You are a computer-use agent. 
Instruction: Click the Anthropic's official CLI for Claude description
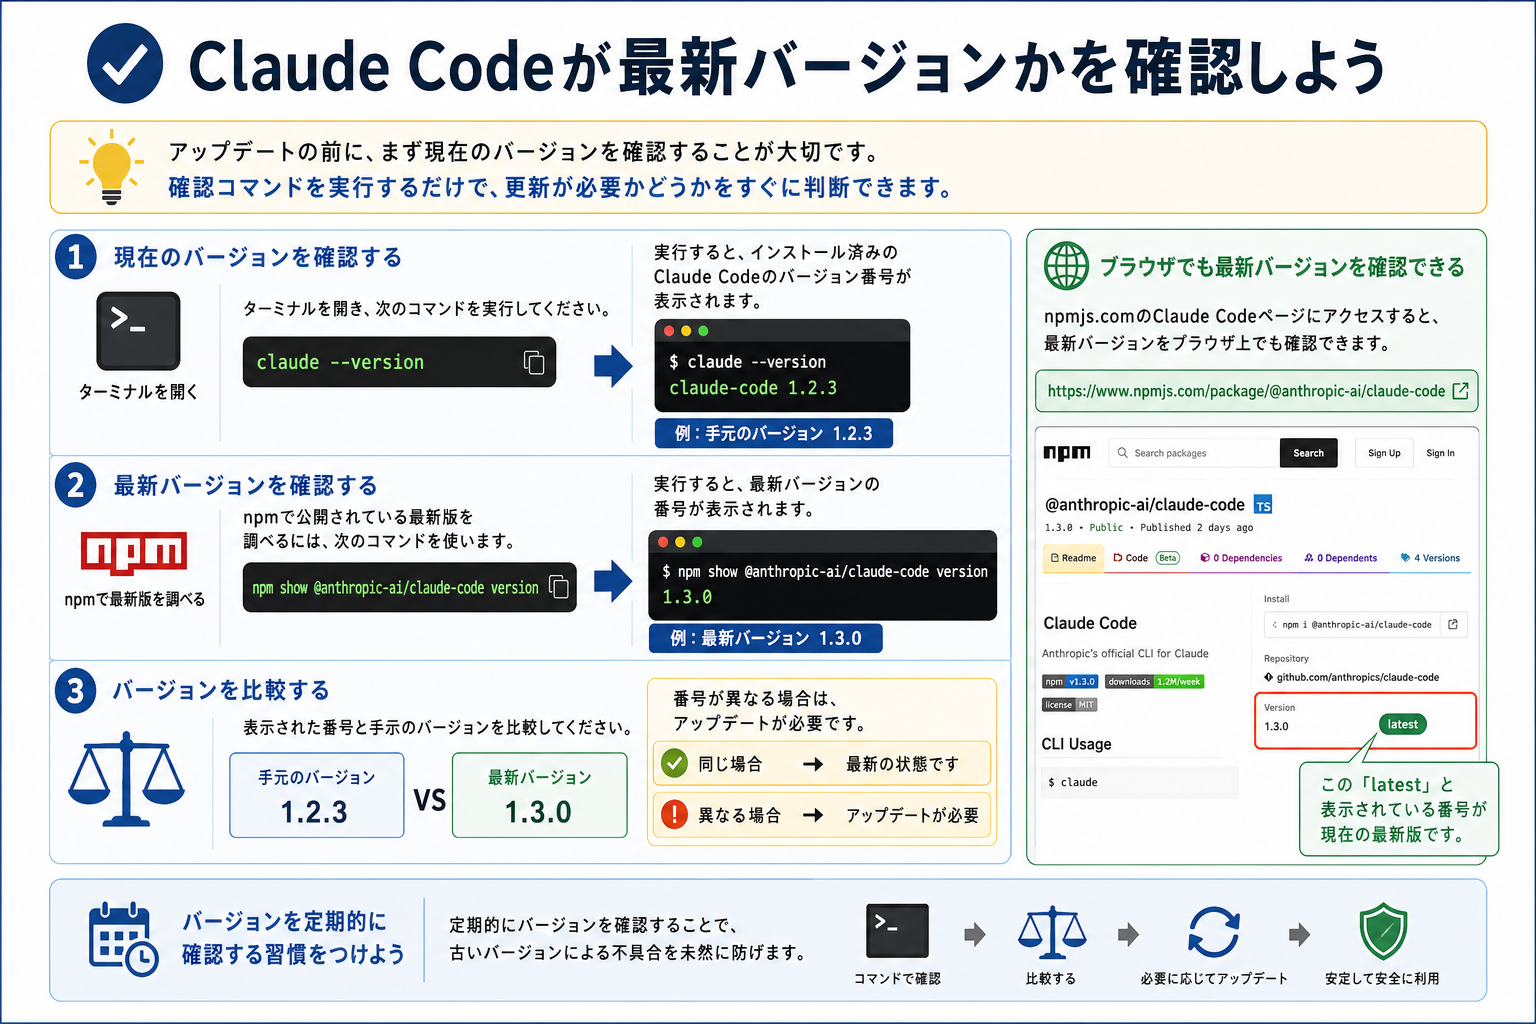[x=1125, y=653]
